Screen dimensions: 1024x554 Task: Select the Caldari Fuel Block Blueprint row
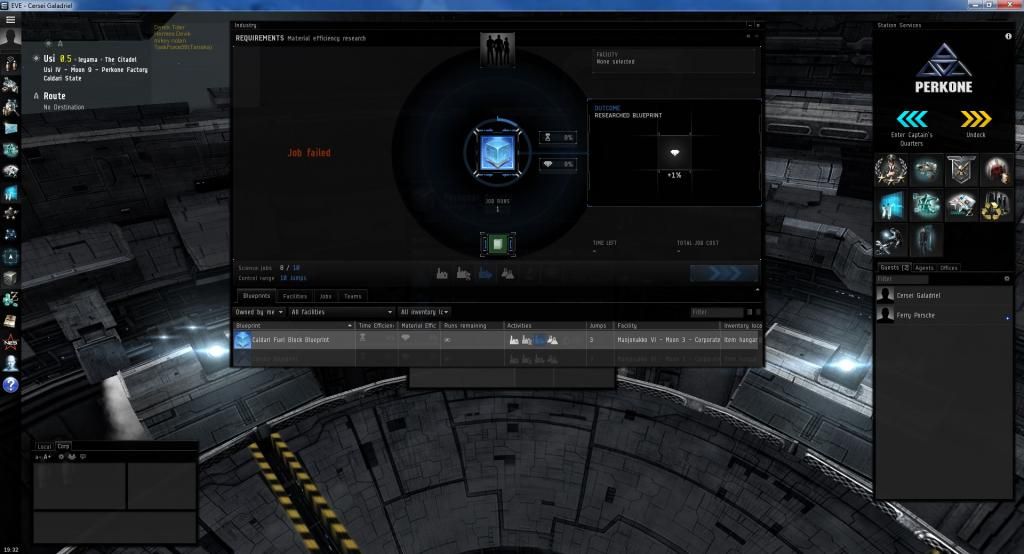pos(496,340)
